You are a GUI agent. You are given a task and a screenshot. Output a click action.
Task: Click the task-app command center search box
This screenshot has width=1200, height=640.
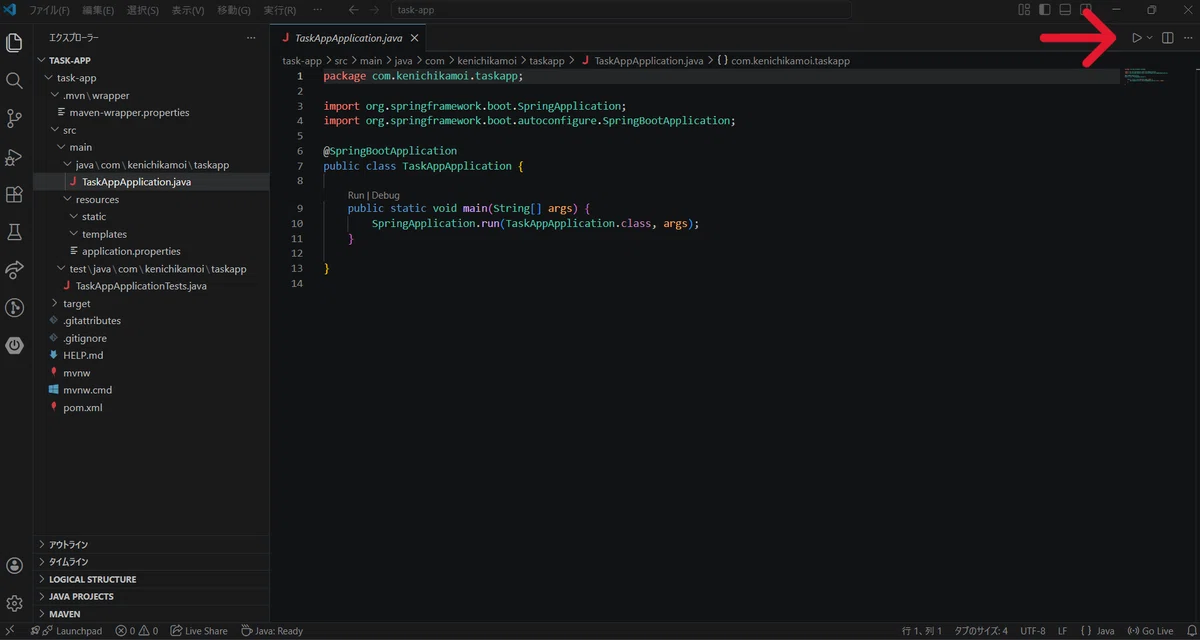tap(620, 10)
